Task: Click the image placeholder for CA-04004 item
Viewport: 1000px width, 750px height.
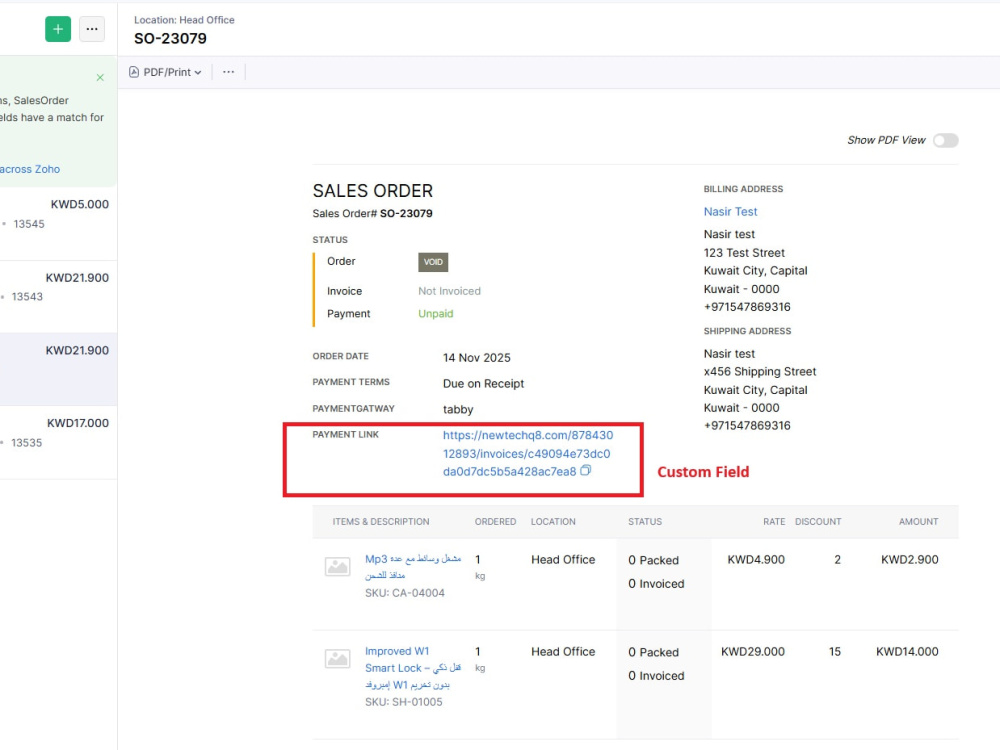Action: point(337,566)
